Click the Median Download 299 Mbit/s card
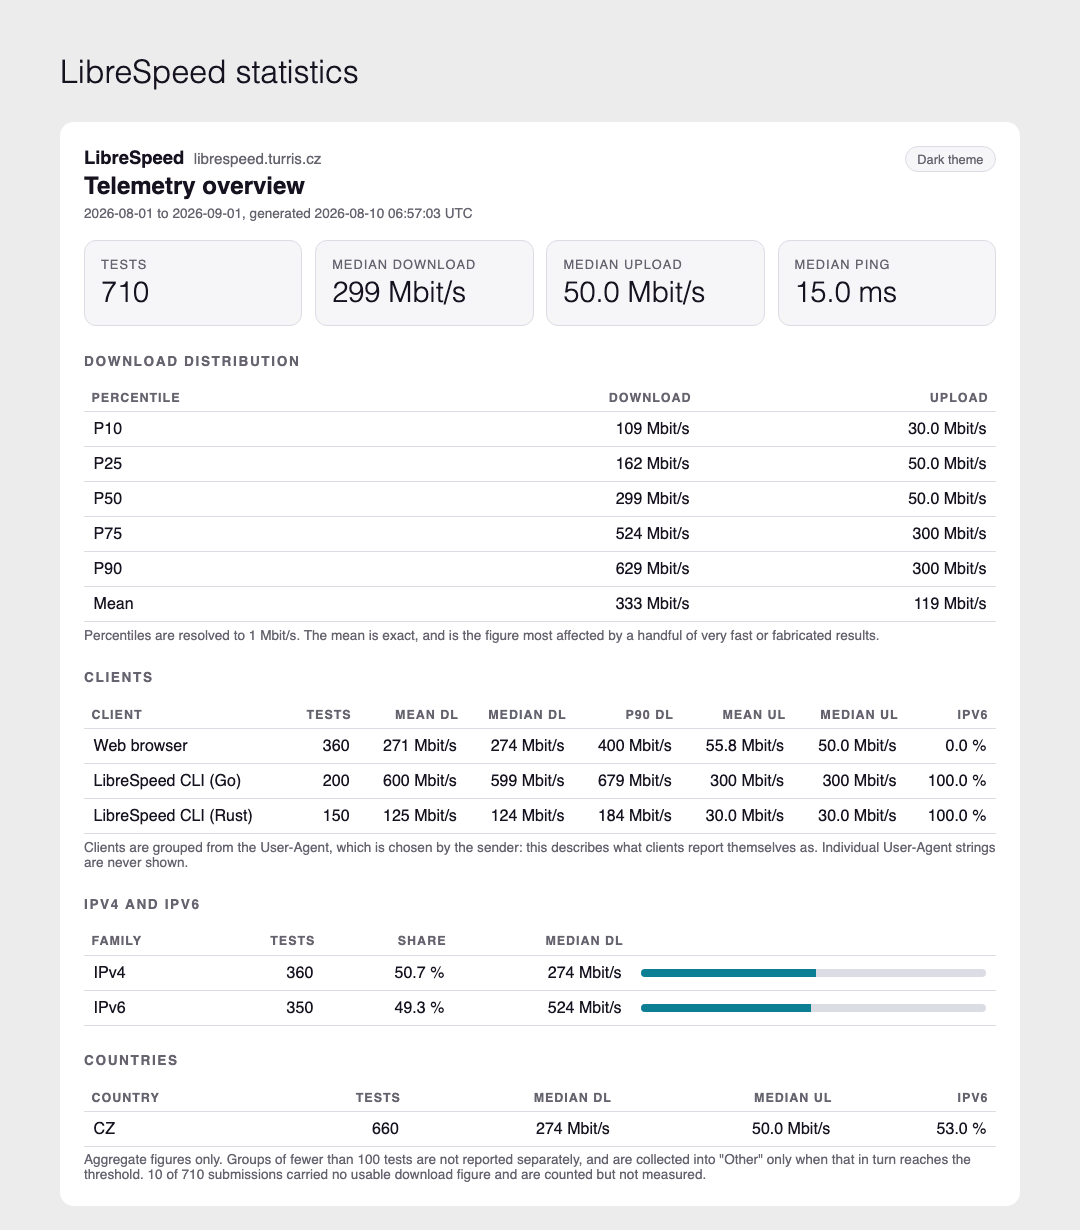1080x1230 pixels. click(x=424, y=283)
